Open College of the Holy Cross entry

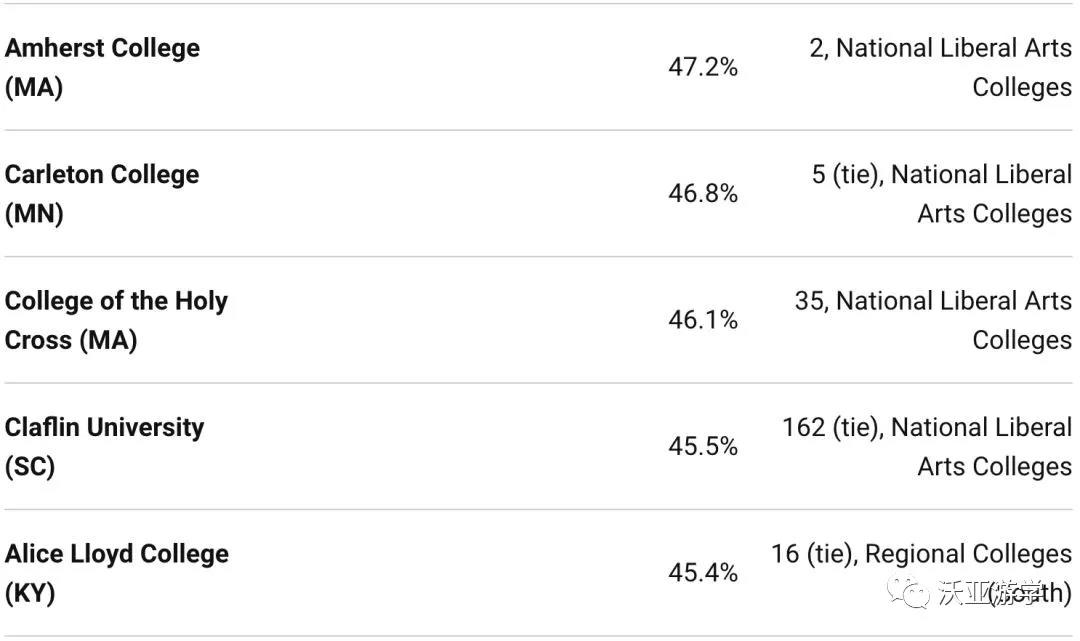[116, 320]
